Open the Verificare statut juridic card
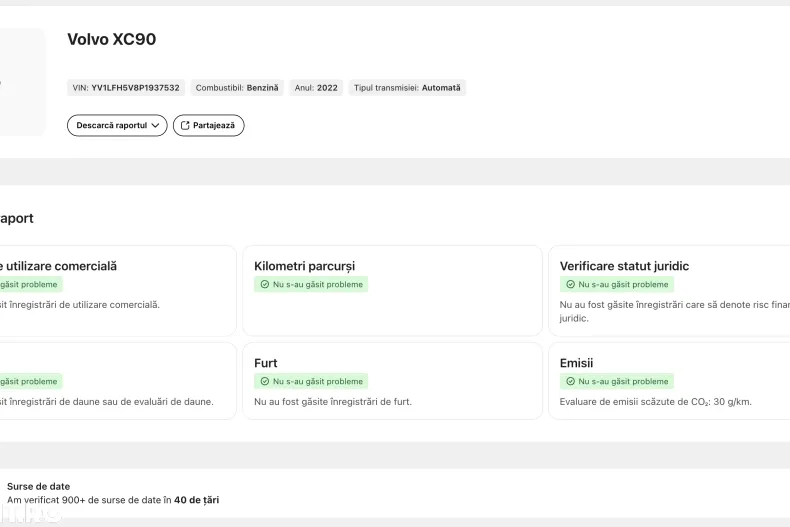 pos(668,291)
